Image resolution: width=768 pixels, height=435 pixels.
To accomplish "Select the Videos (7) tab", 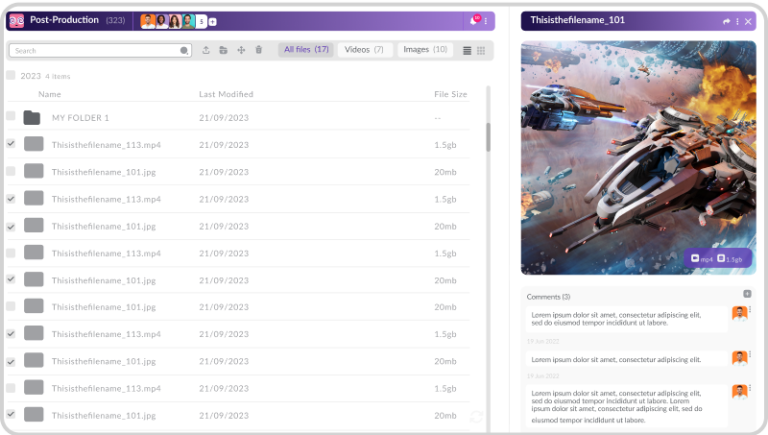I will [x=364, y=50].
